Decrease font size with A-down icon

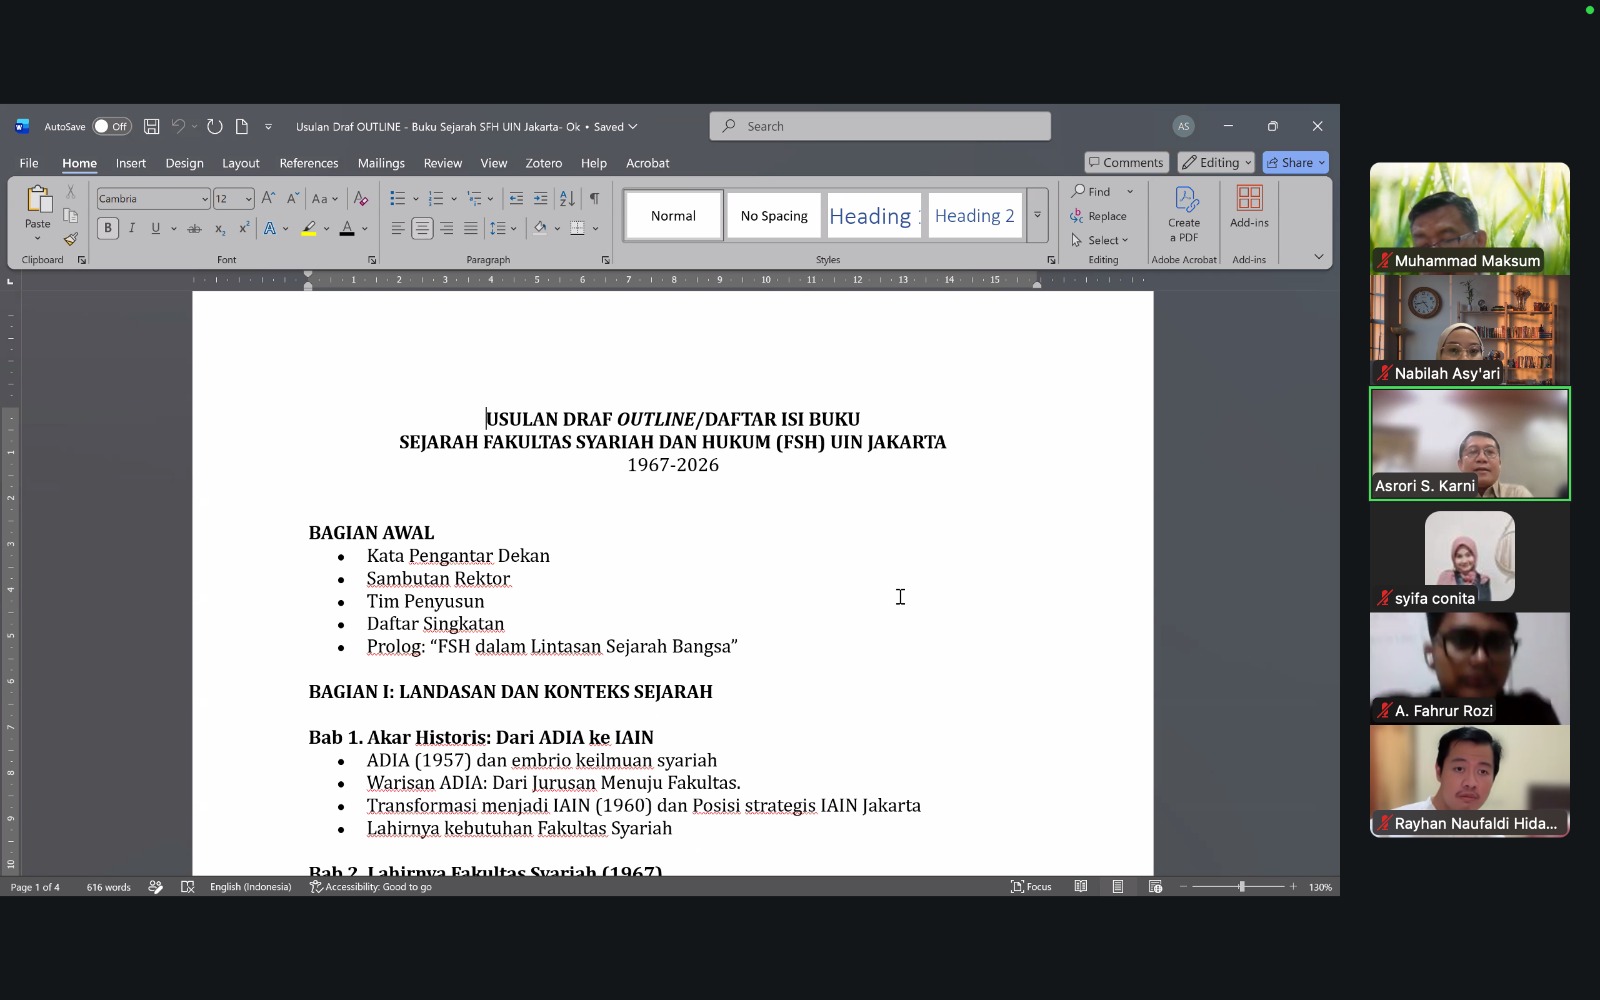pyautogui.click(x=292, y=198)
